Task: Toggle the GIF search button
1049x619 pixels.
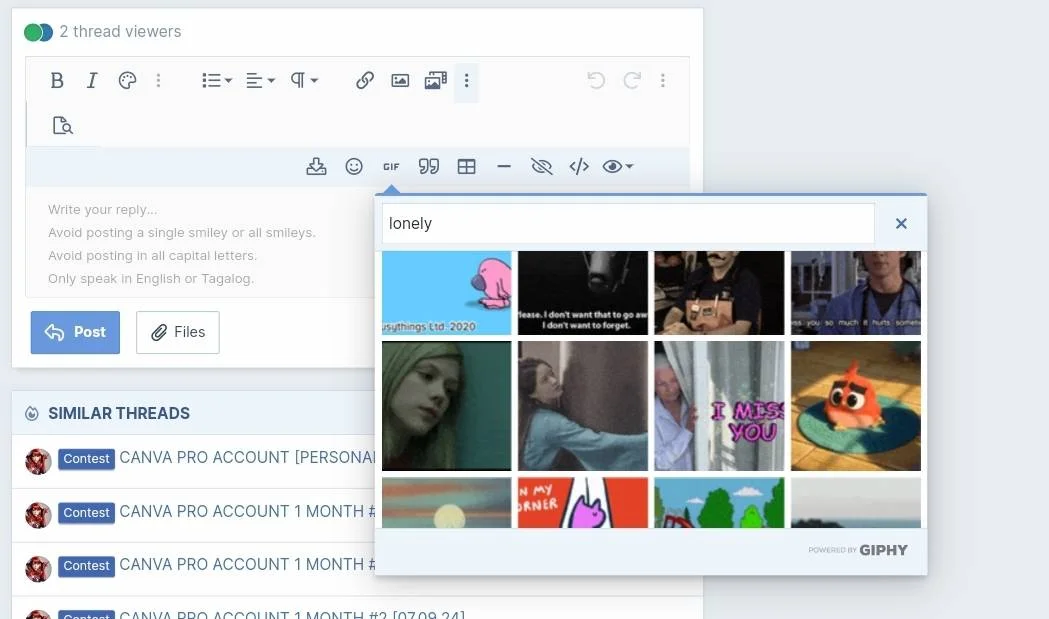Action: point(391,167)
